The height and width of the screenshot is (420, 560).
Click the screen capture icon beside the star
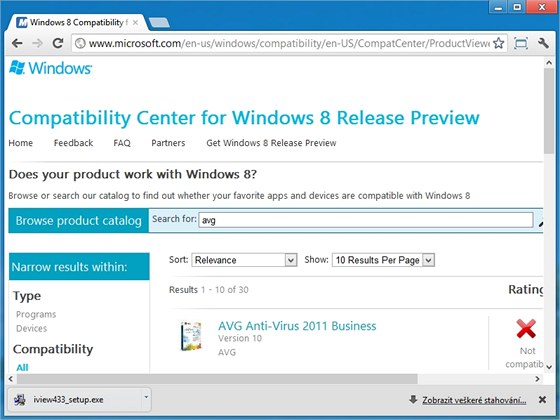(x=521, y=44)
